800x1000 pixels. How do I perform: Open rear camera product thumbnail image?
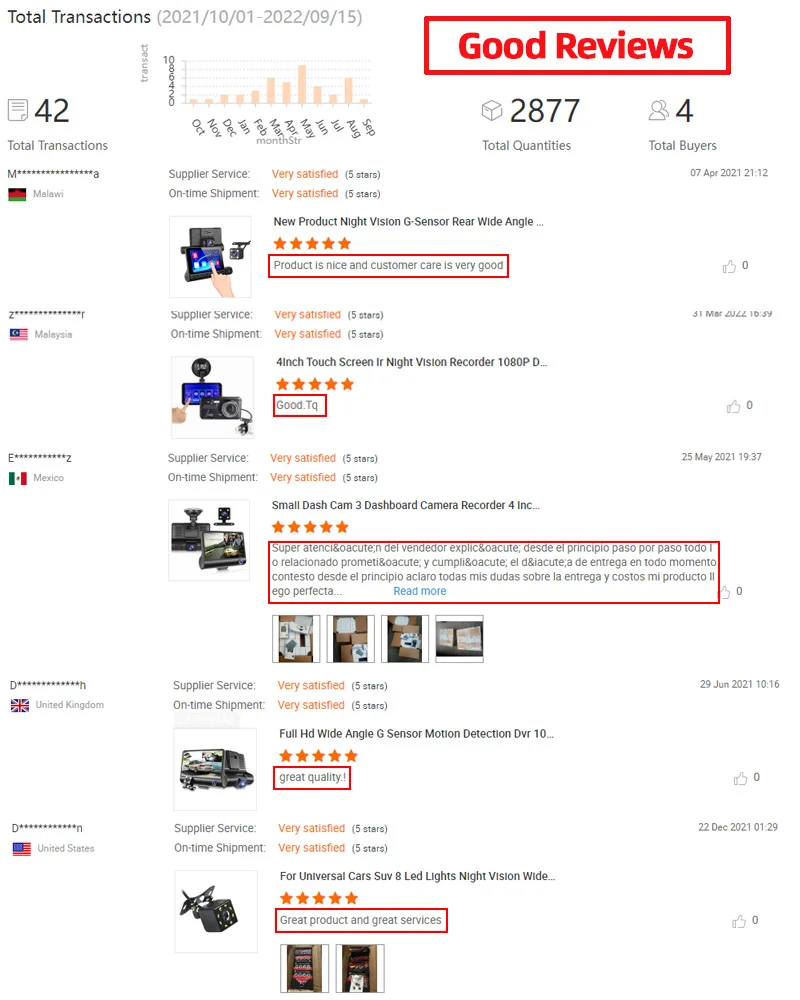pos(216,912)
